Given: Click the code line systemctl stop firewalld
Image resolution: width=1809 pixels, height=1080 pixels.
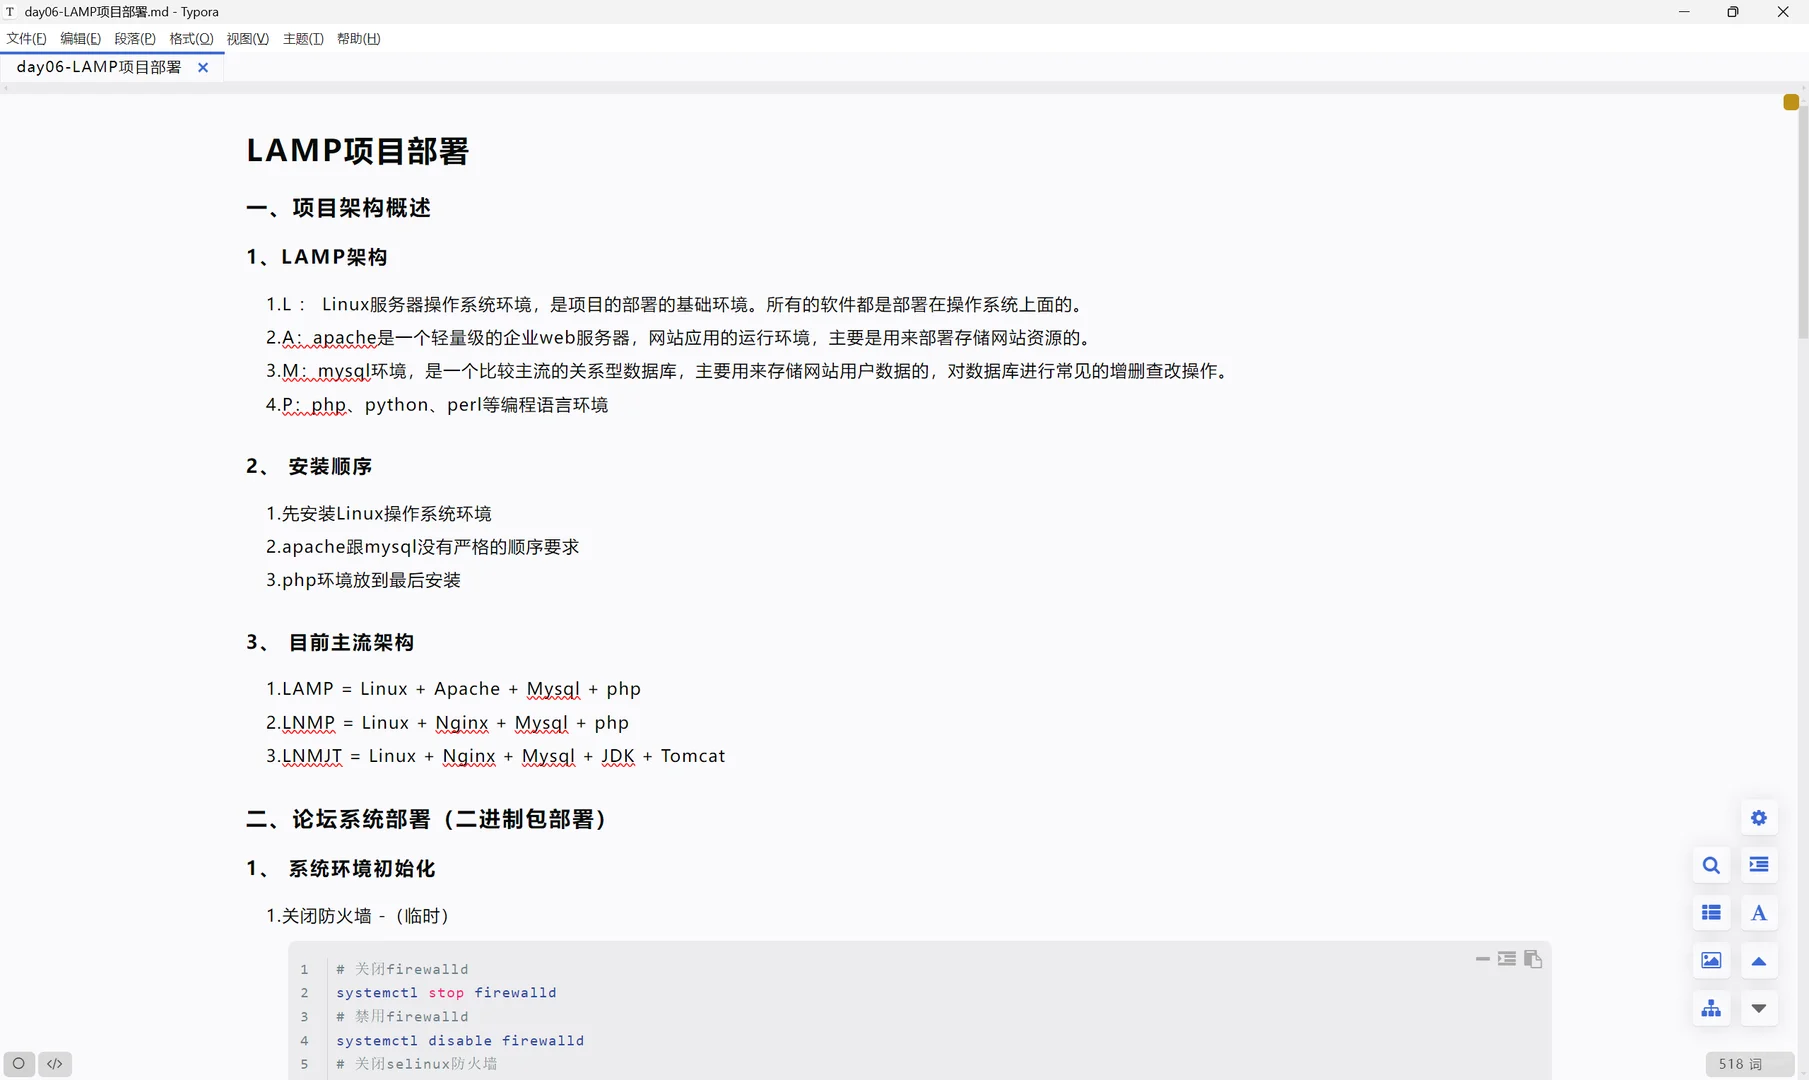Looking at the screenshot, I should pyautogui.click(x=446, y=993).
